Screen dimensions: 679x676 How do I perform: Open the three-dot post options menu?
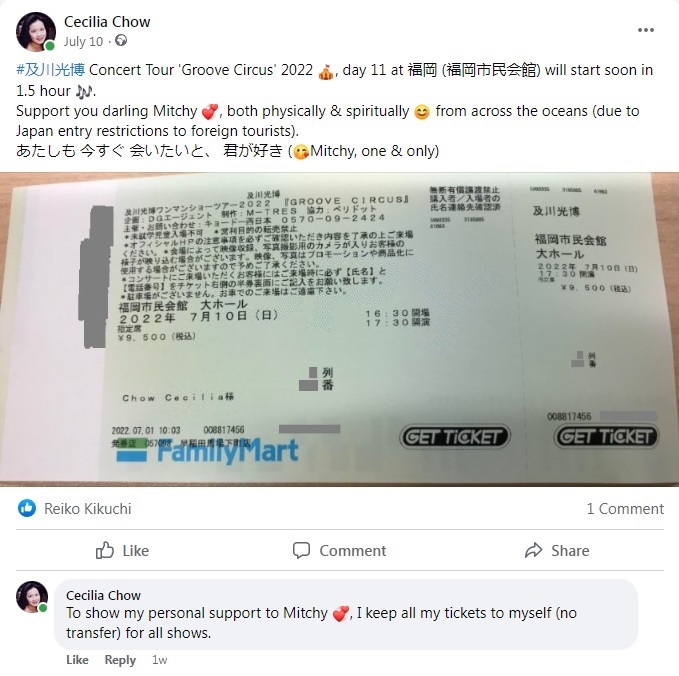pyautogui.click(x=645, y=30)
